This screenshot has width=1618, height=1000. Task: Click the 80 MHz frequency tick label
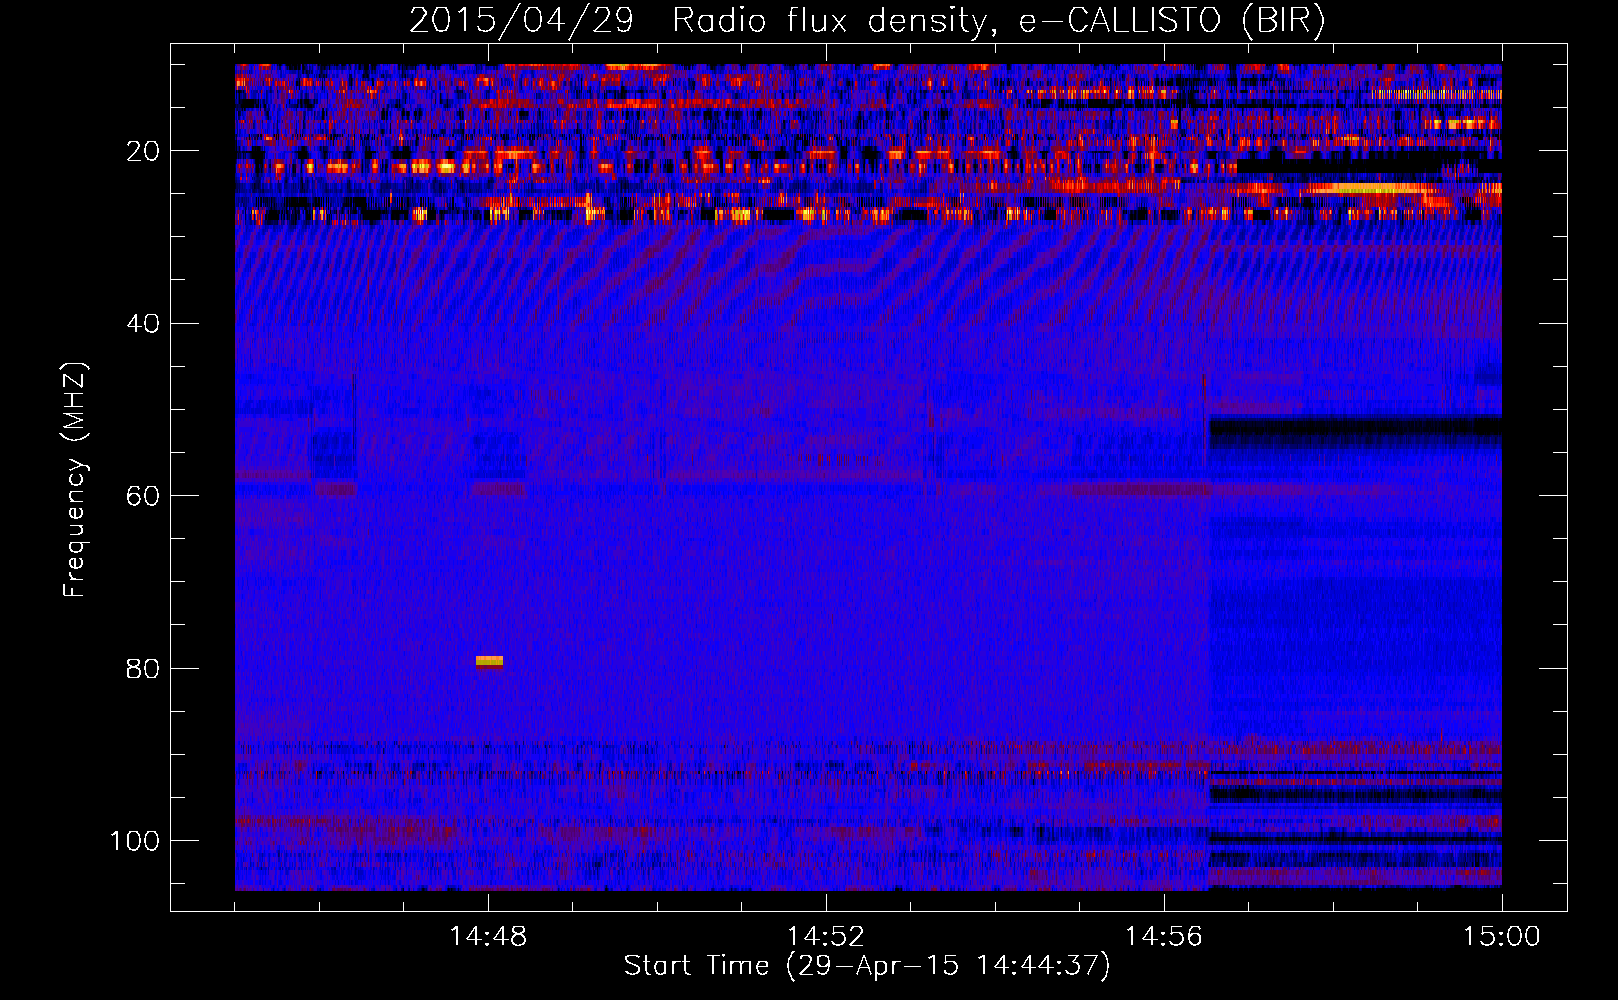pyautogui.click(x=143, y=669)
